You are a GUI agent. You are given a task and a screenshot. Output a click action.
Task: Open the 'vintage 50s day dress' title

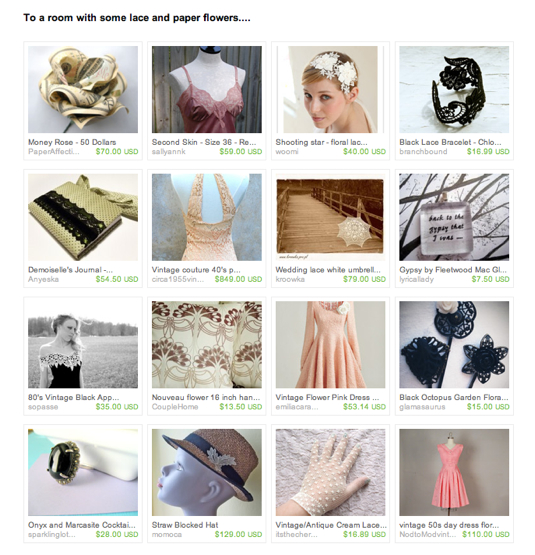[449, 525]
